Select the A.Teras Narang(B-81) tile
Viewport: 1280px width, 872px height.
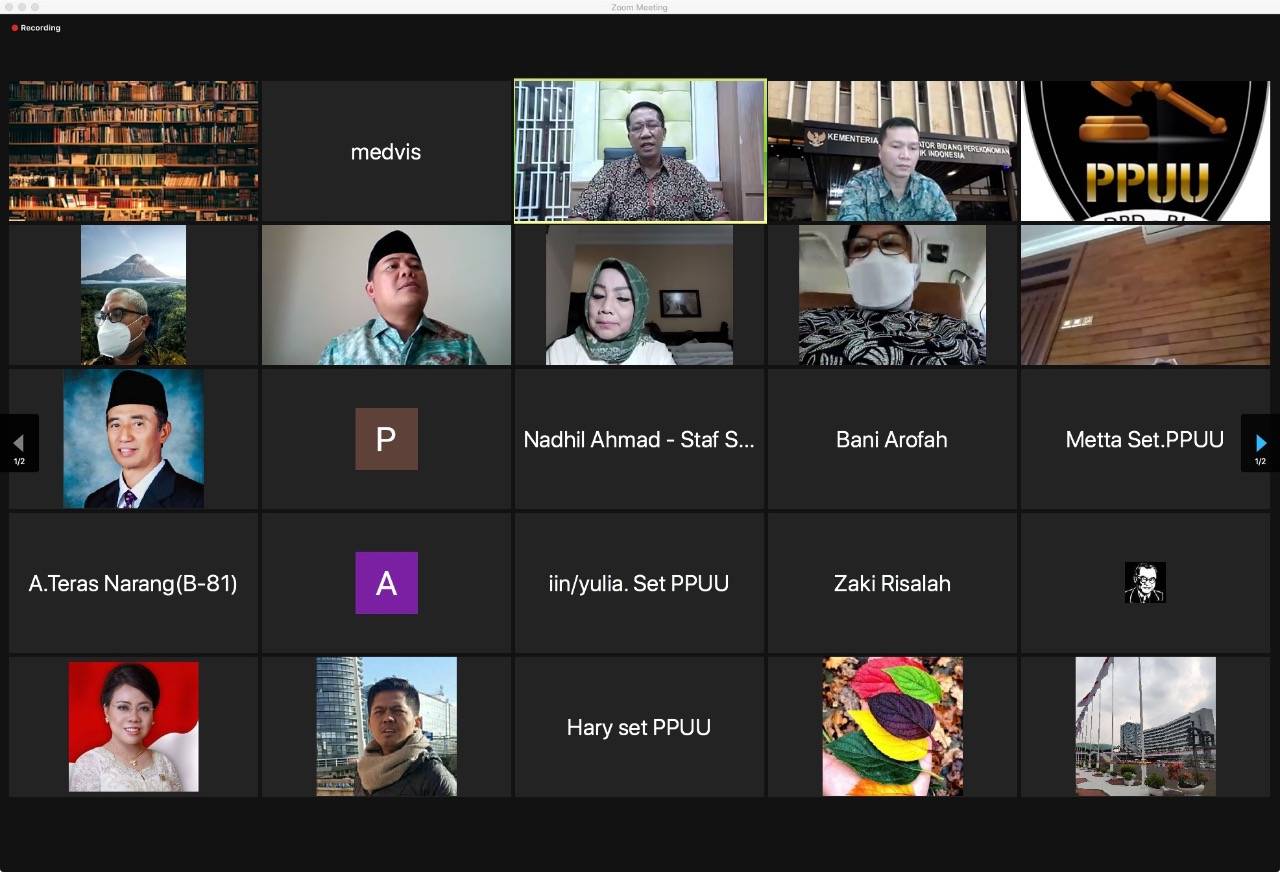tap(133, 583)
